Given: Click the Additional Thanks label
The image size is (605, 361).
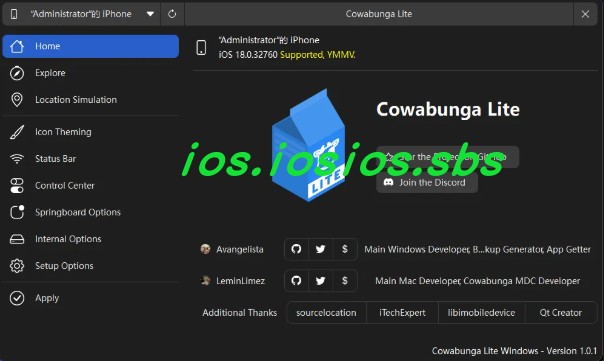Looking at the screenshot, I should point(240,313).
